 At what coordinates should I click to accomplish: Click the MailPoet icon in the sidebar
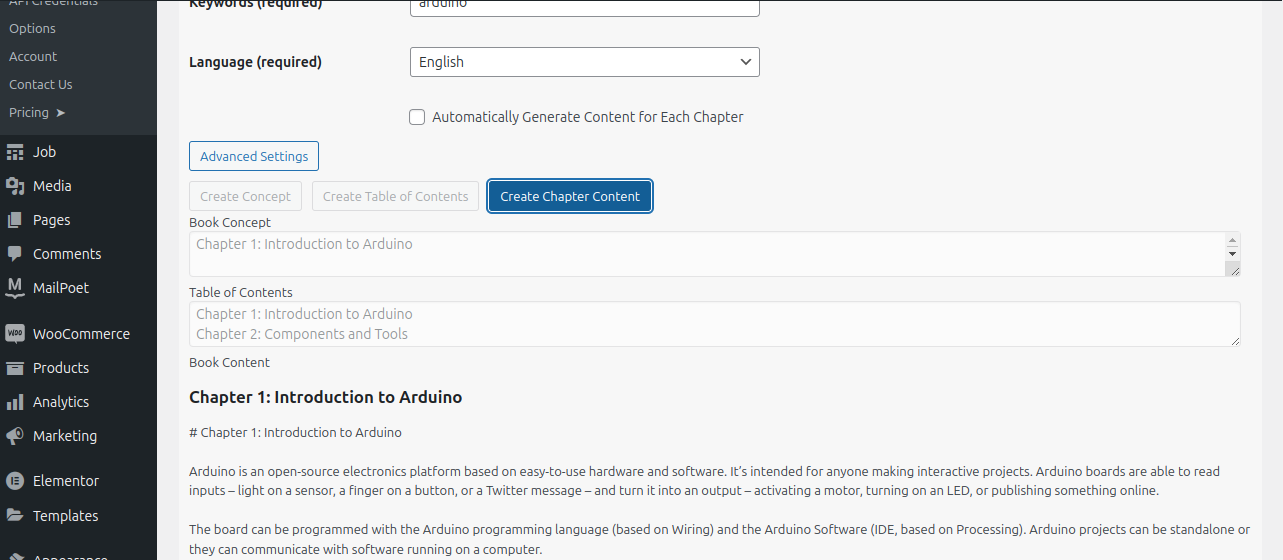click(15, 288)
